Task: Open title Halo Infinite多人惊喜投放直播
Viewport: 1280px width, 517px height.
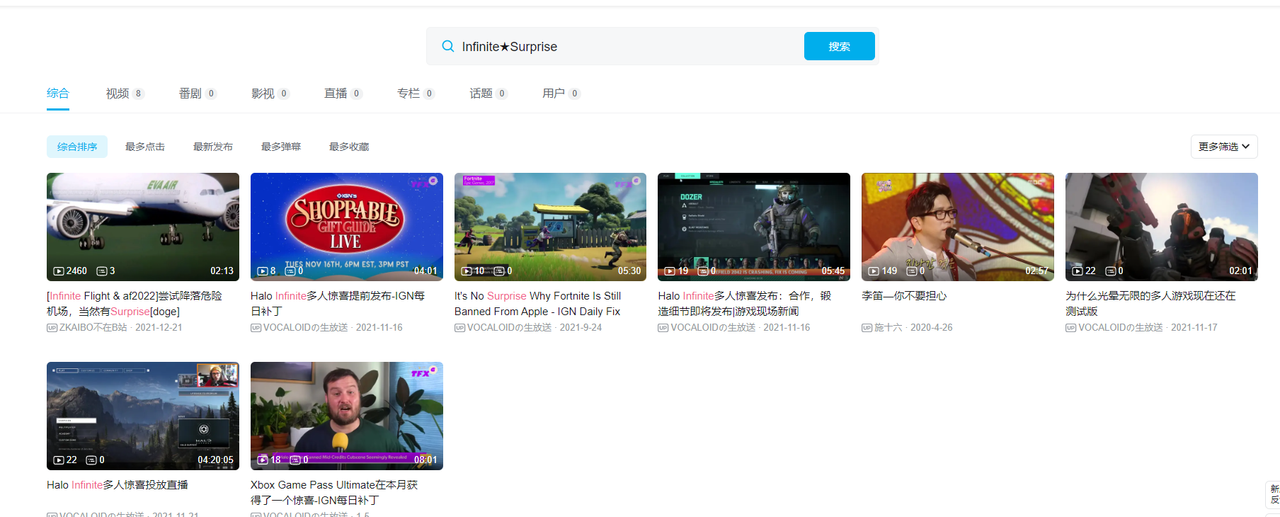Action: pos(117,485)
